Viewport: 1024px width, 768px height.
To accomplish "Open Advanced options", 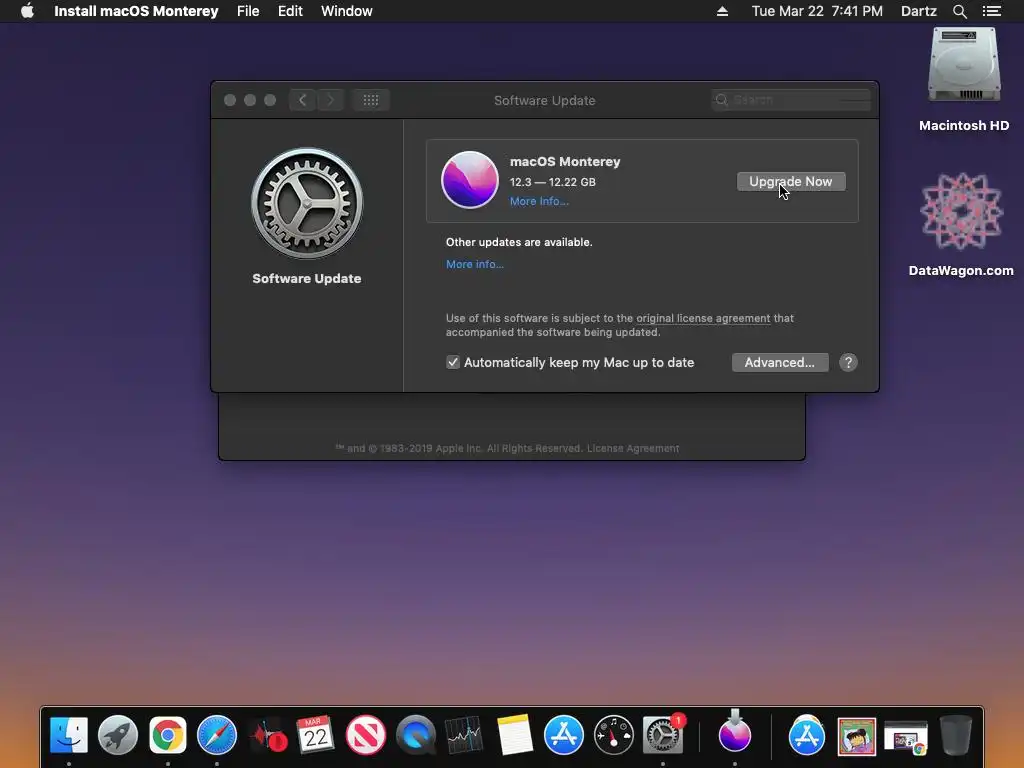I will [x=780, y=362].
